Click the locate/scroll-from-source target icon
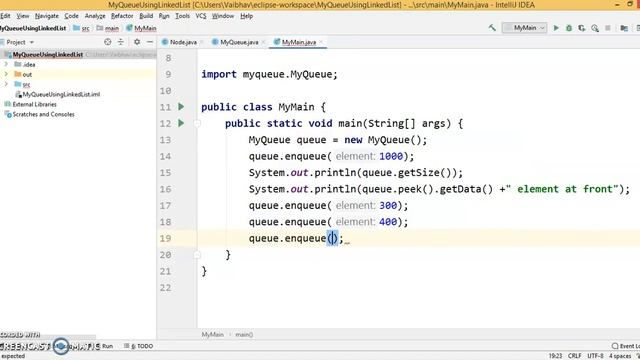 pyautogui.click(x=108, y=42)
